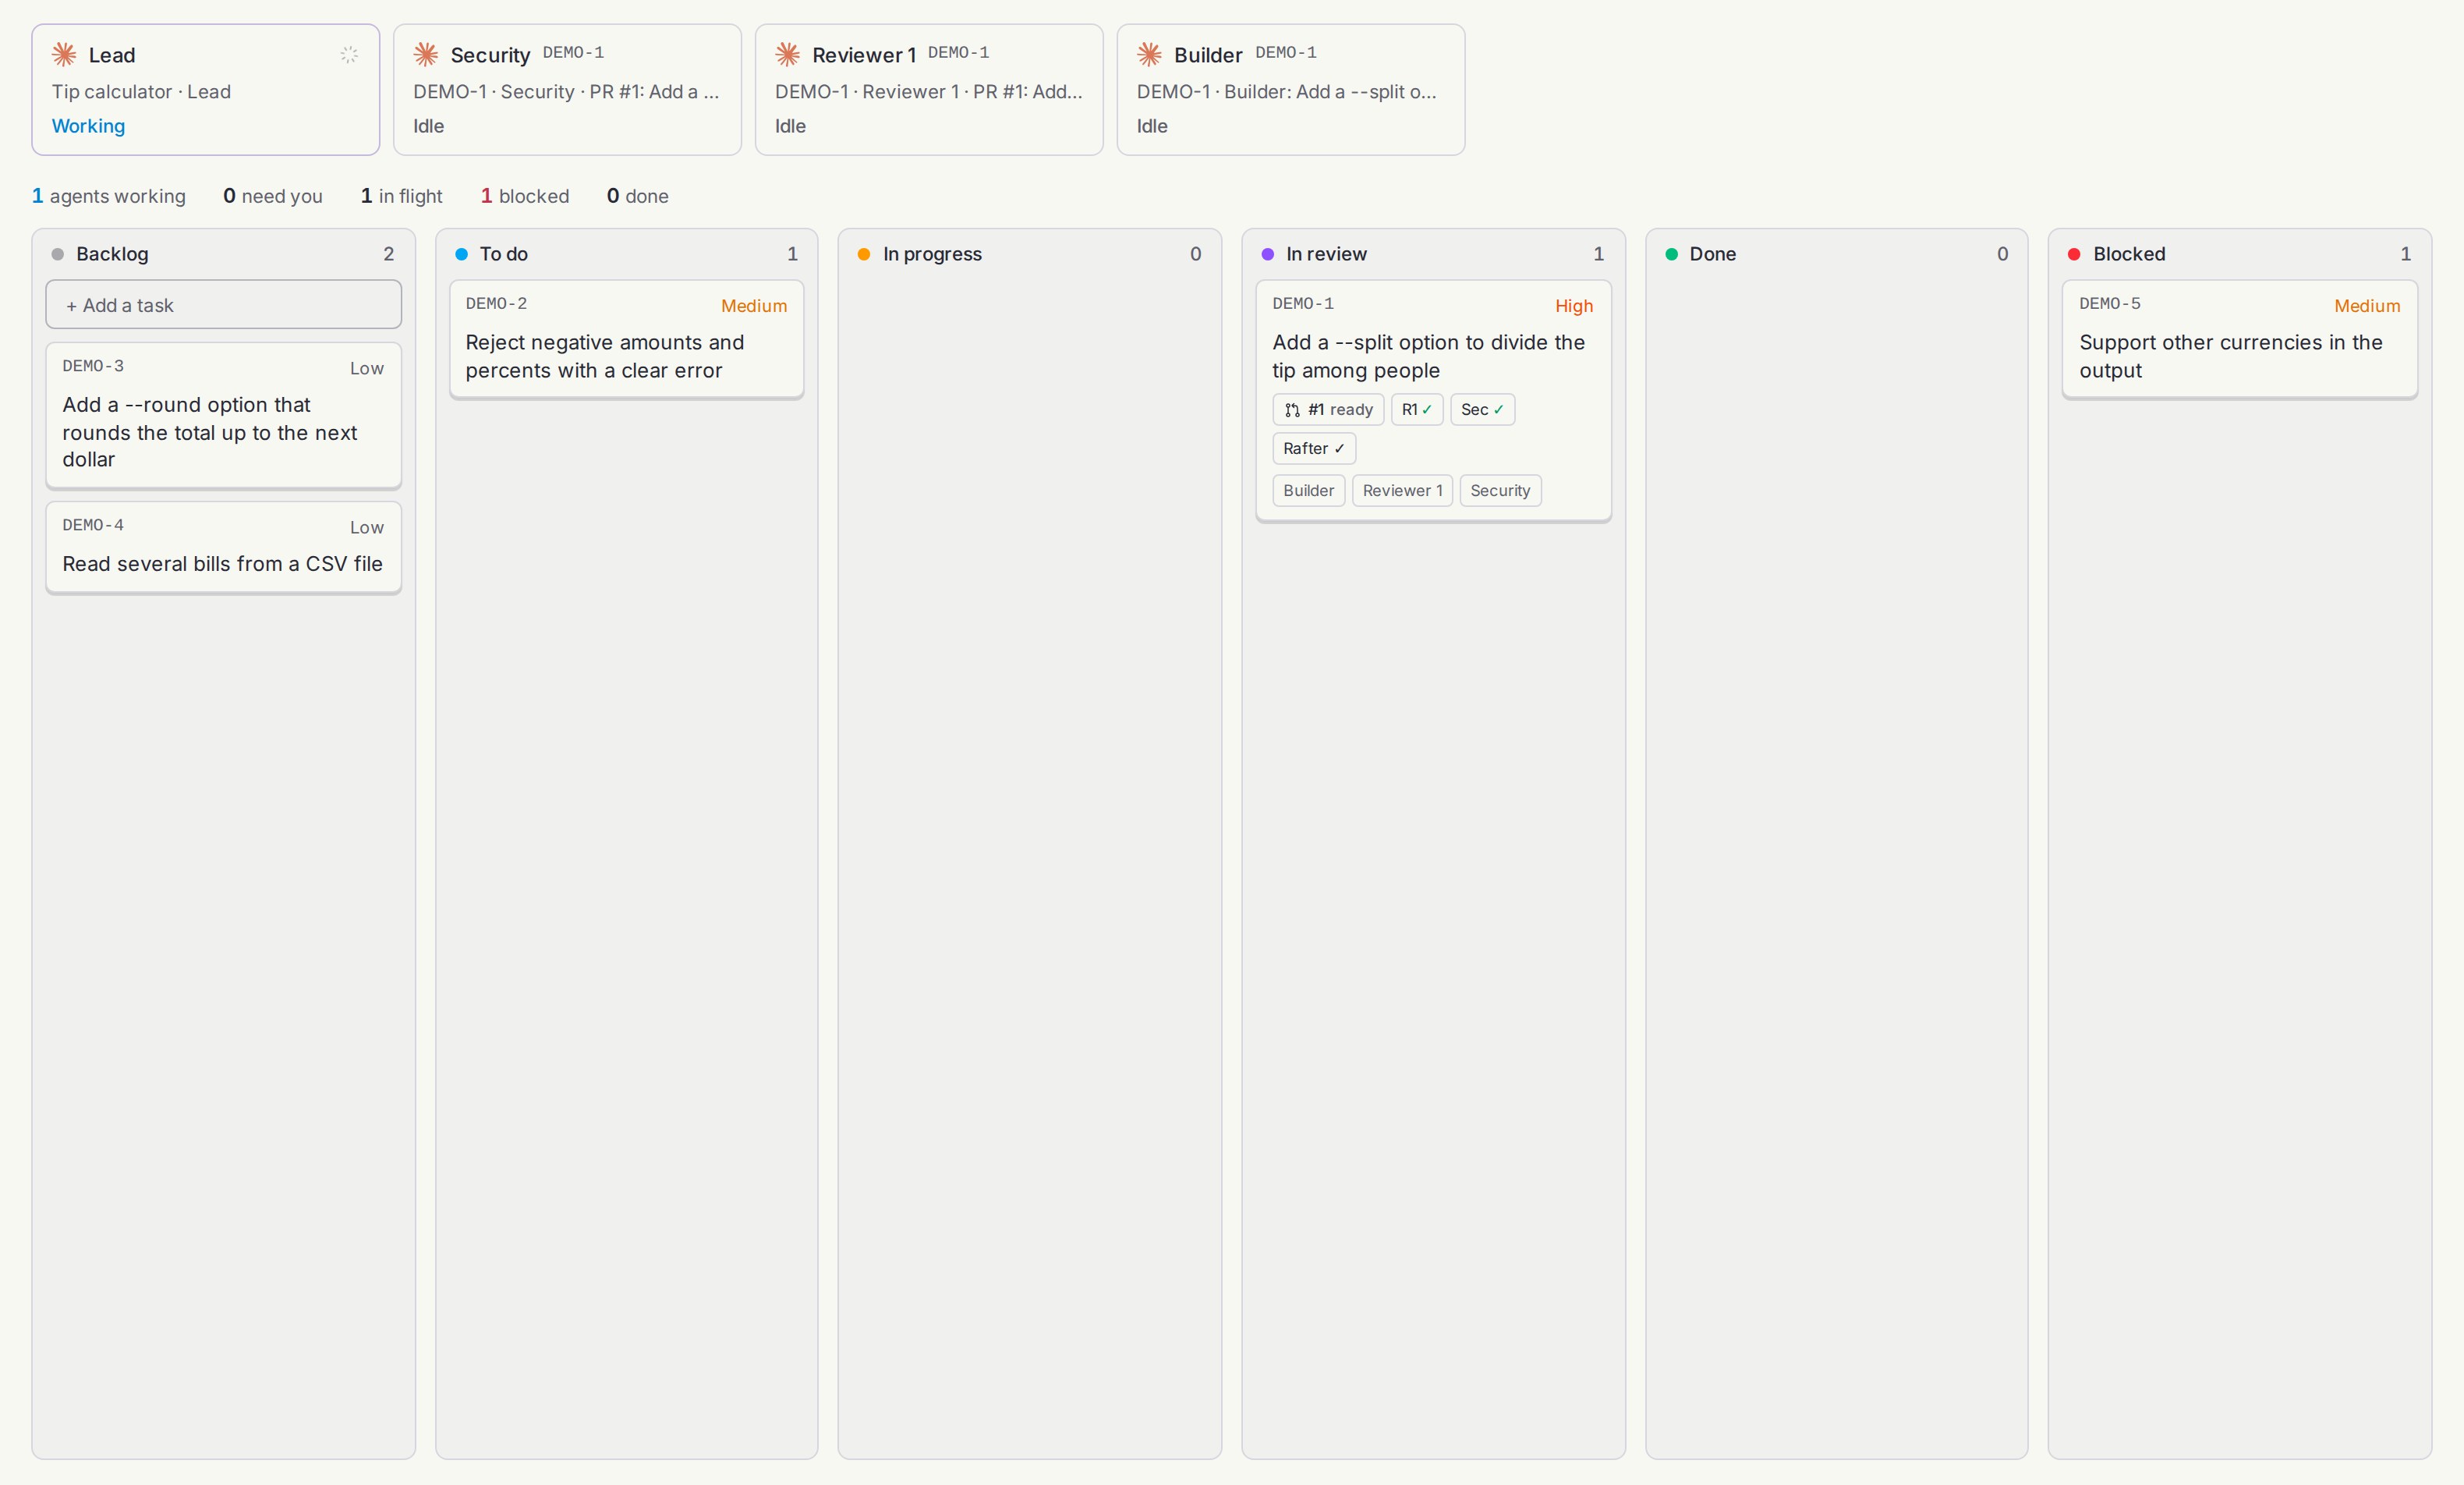Click the R1 check badge
Viewport: 2464px width, 1485px height.
[1417, 410]
